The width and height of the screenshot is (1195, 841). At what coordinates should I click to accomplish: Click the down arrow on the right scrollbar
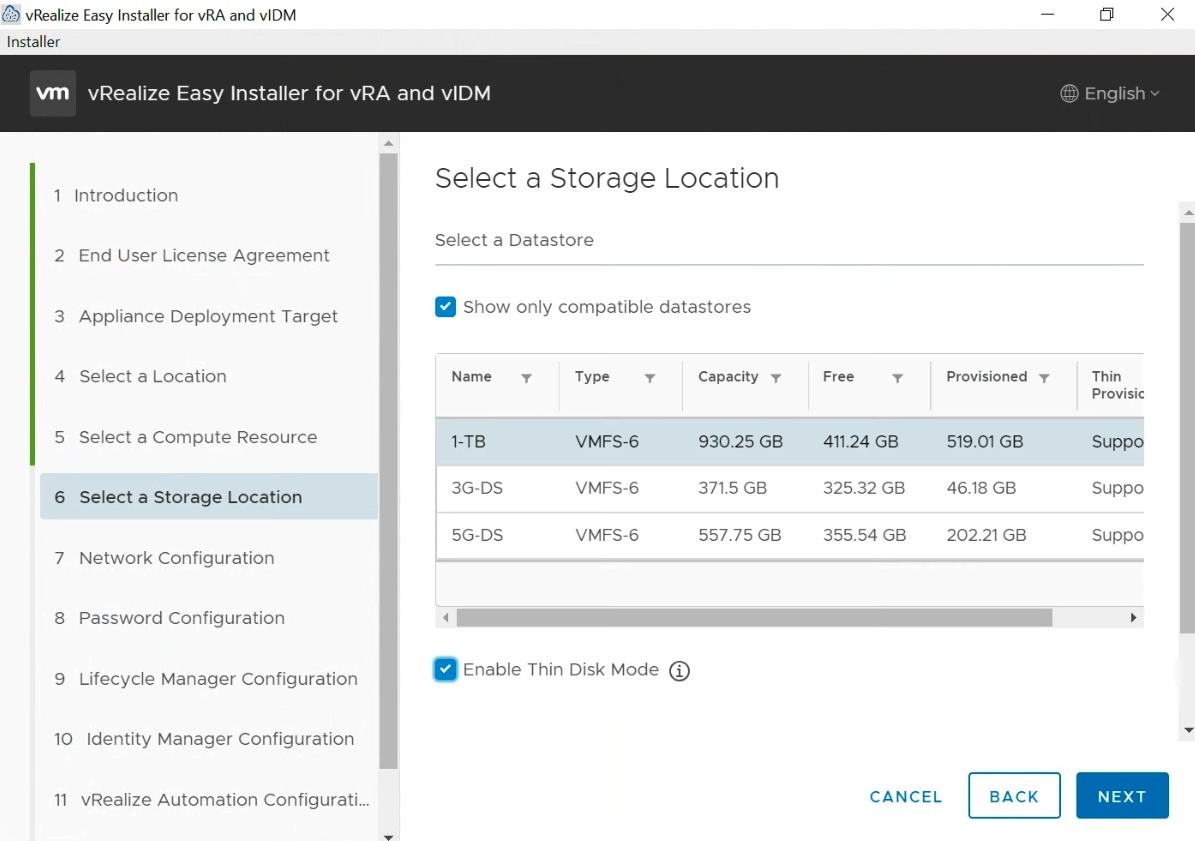point(1186,732)
